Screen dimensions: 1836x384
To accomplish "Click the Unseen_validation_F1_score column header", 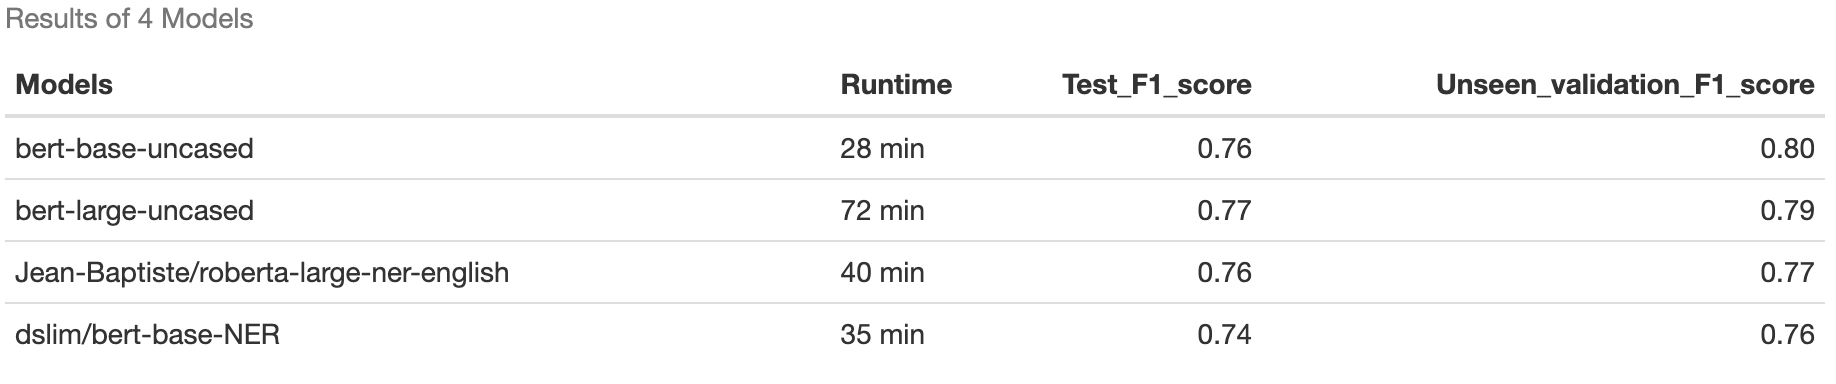I will click(x=1625, y=85).
